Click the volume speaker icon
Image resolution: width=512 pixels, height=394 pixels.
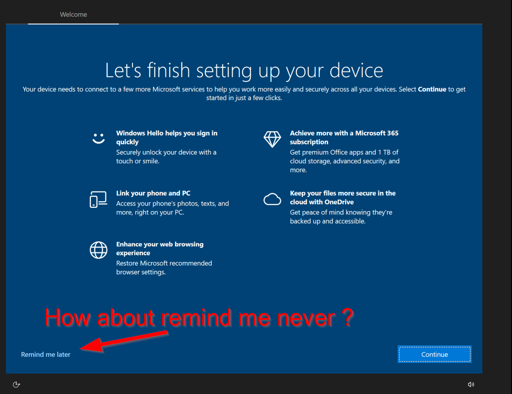coord(470,384)
